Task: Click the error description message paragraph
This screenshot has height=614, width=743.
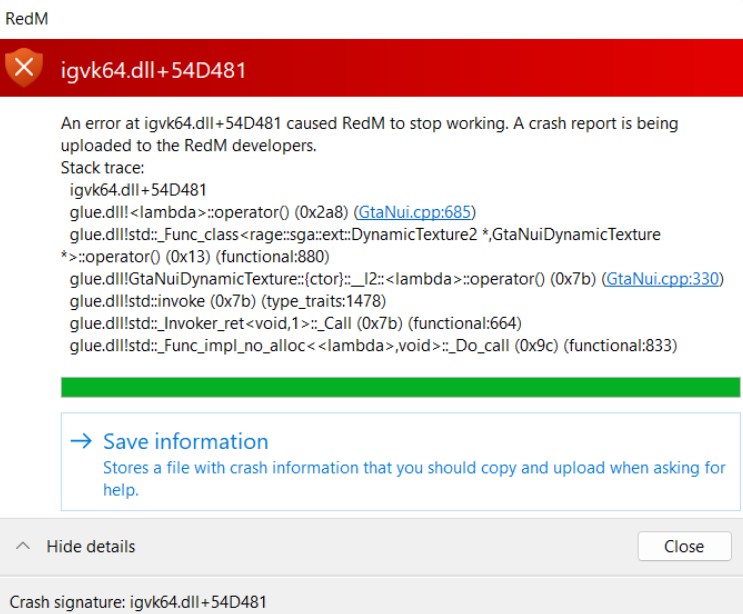Action: tap(369, 134)
